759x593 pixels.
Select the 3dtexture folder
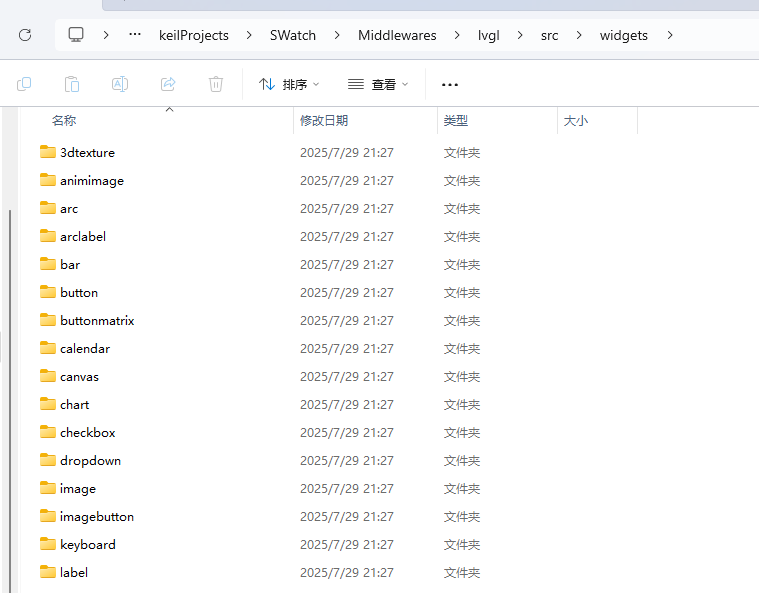coord(87,153)
